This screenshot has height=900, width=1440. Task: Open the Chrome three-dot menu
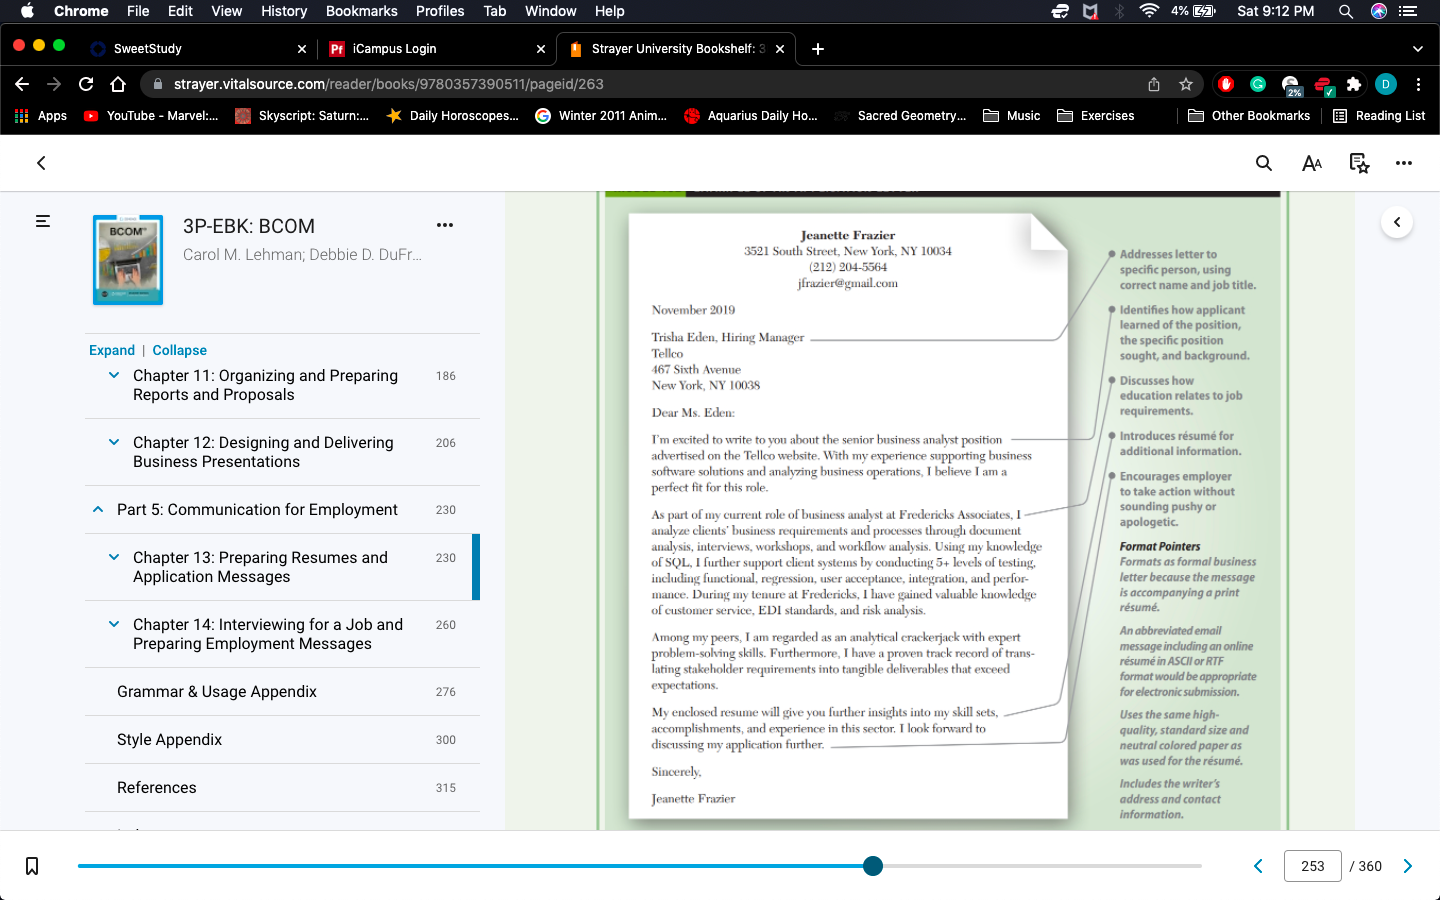coord(1418,84)
